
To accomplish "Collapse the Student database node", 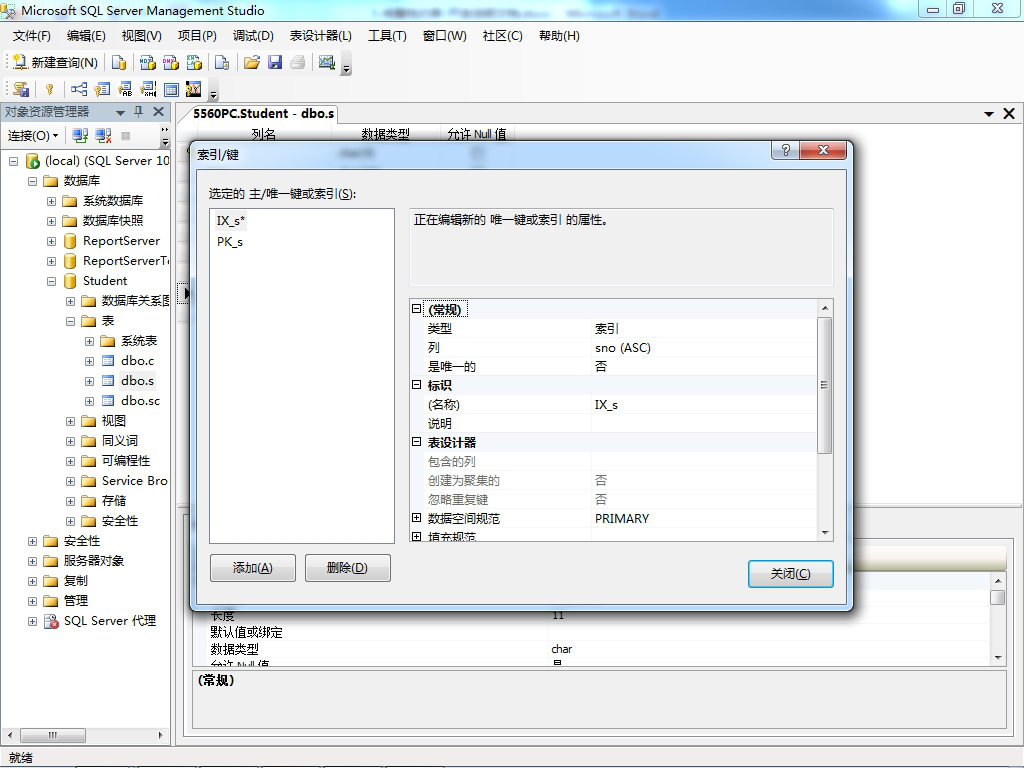I will pyautogui.click(x=51, y=281).
